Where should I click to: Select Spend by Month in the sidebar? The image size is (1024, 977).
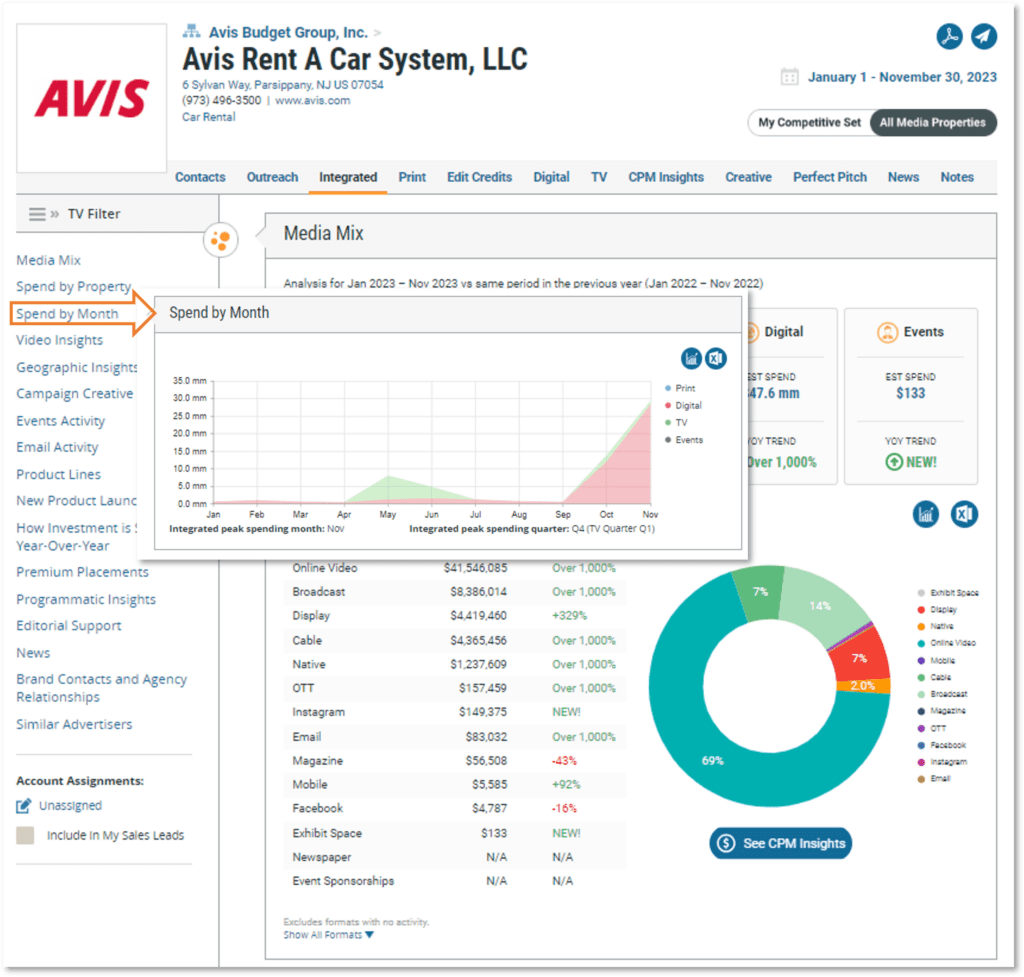click(x=67, y=314)
